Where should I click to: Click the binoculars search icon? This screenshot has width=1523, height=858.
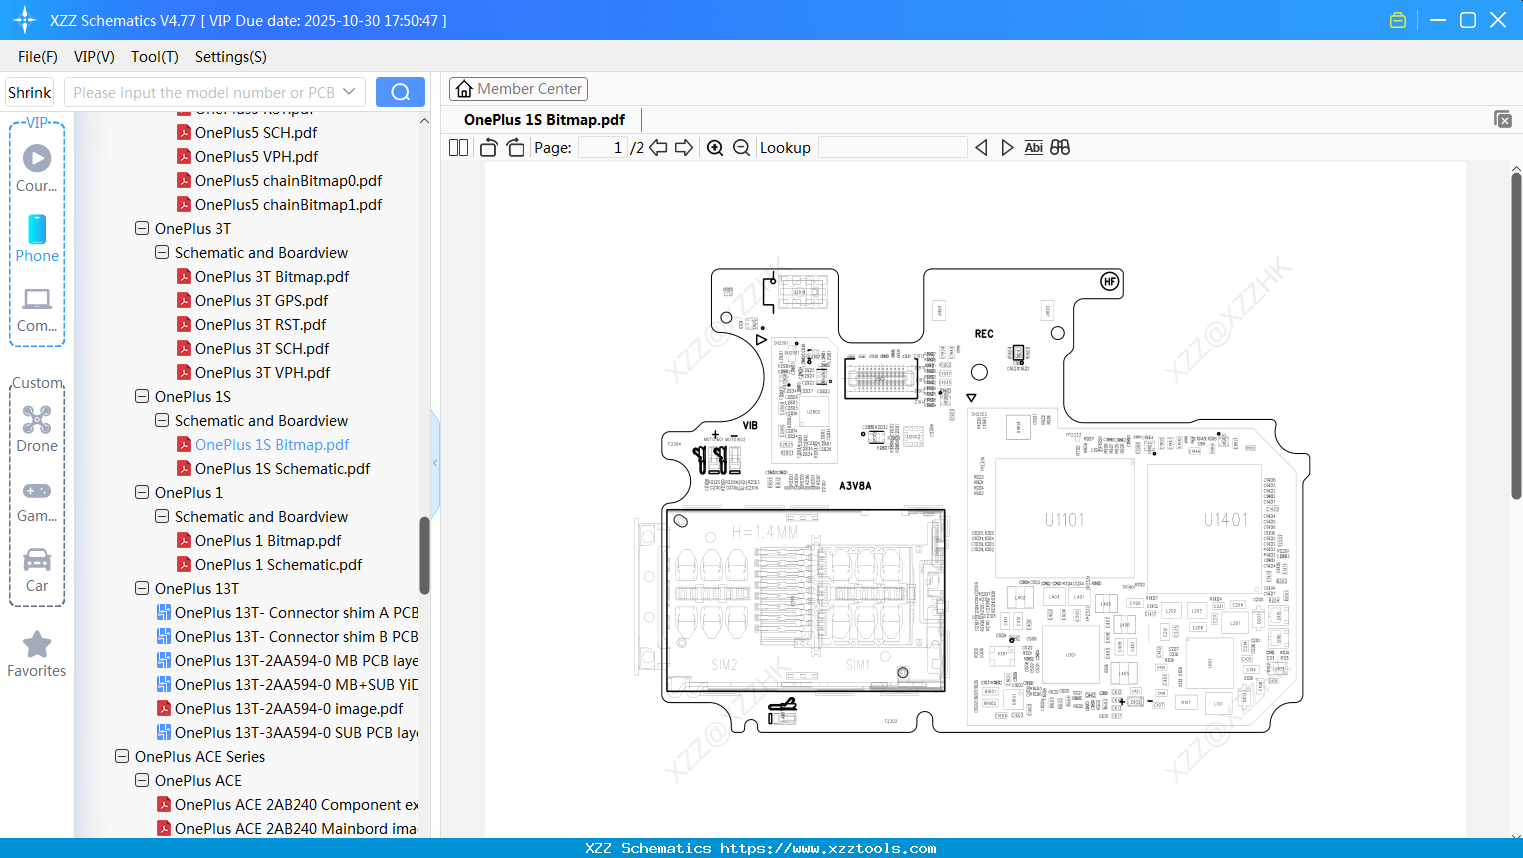tap(1060, 148)
